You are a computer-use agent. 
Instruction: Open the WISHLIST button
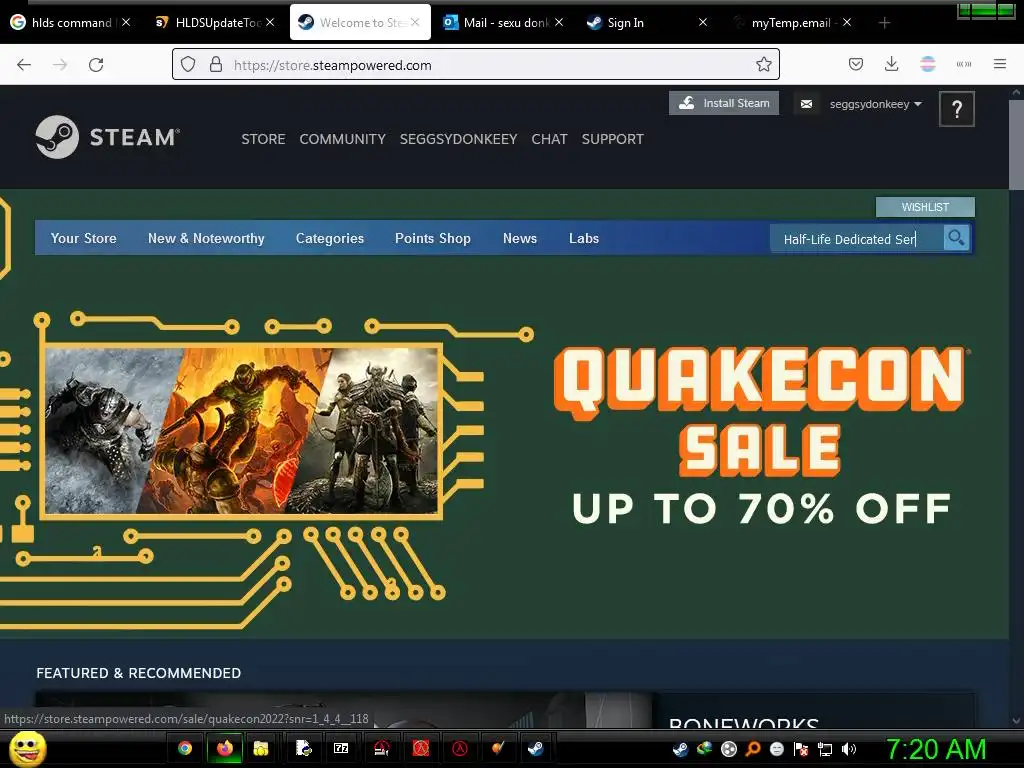point(925,207)
